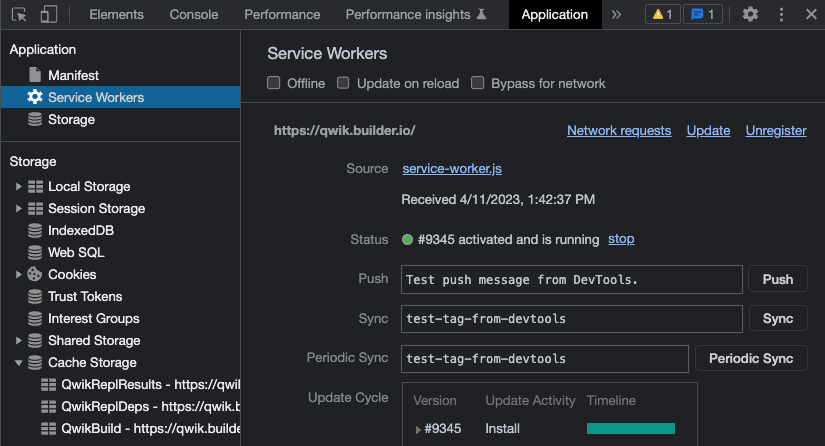
Task: Click the Manifest file icon in sidebar
Action: click(x=35, y=76)
